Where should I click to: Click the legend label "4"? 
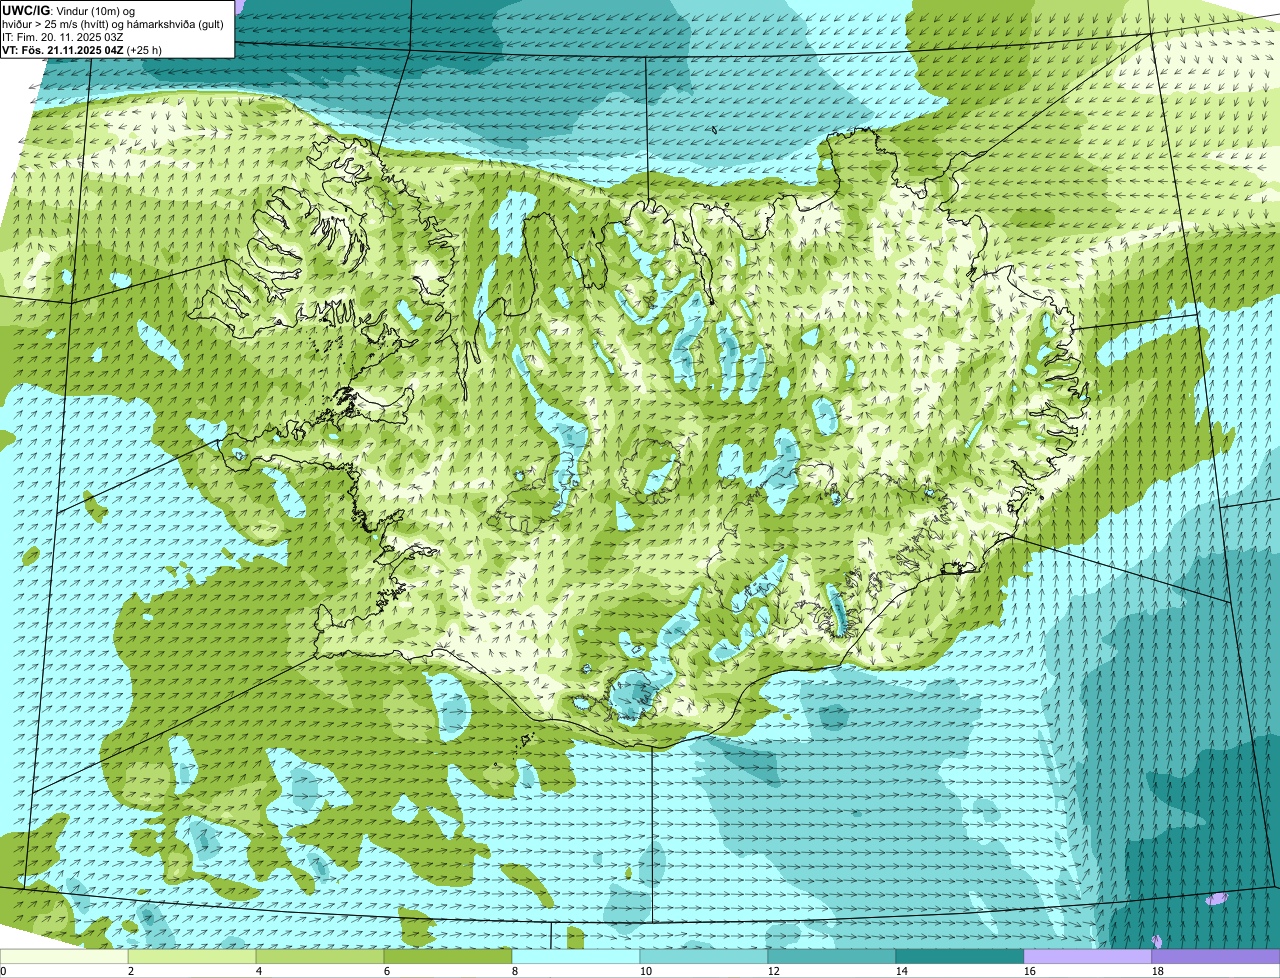tap(259, 971)
